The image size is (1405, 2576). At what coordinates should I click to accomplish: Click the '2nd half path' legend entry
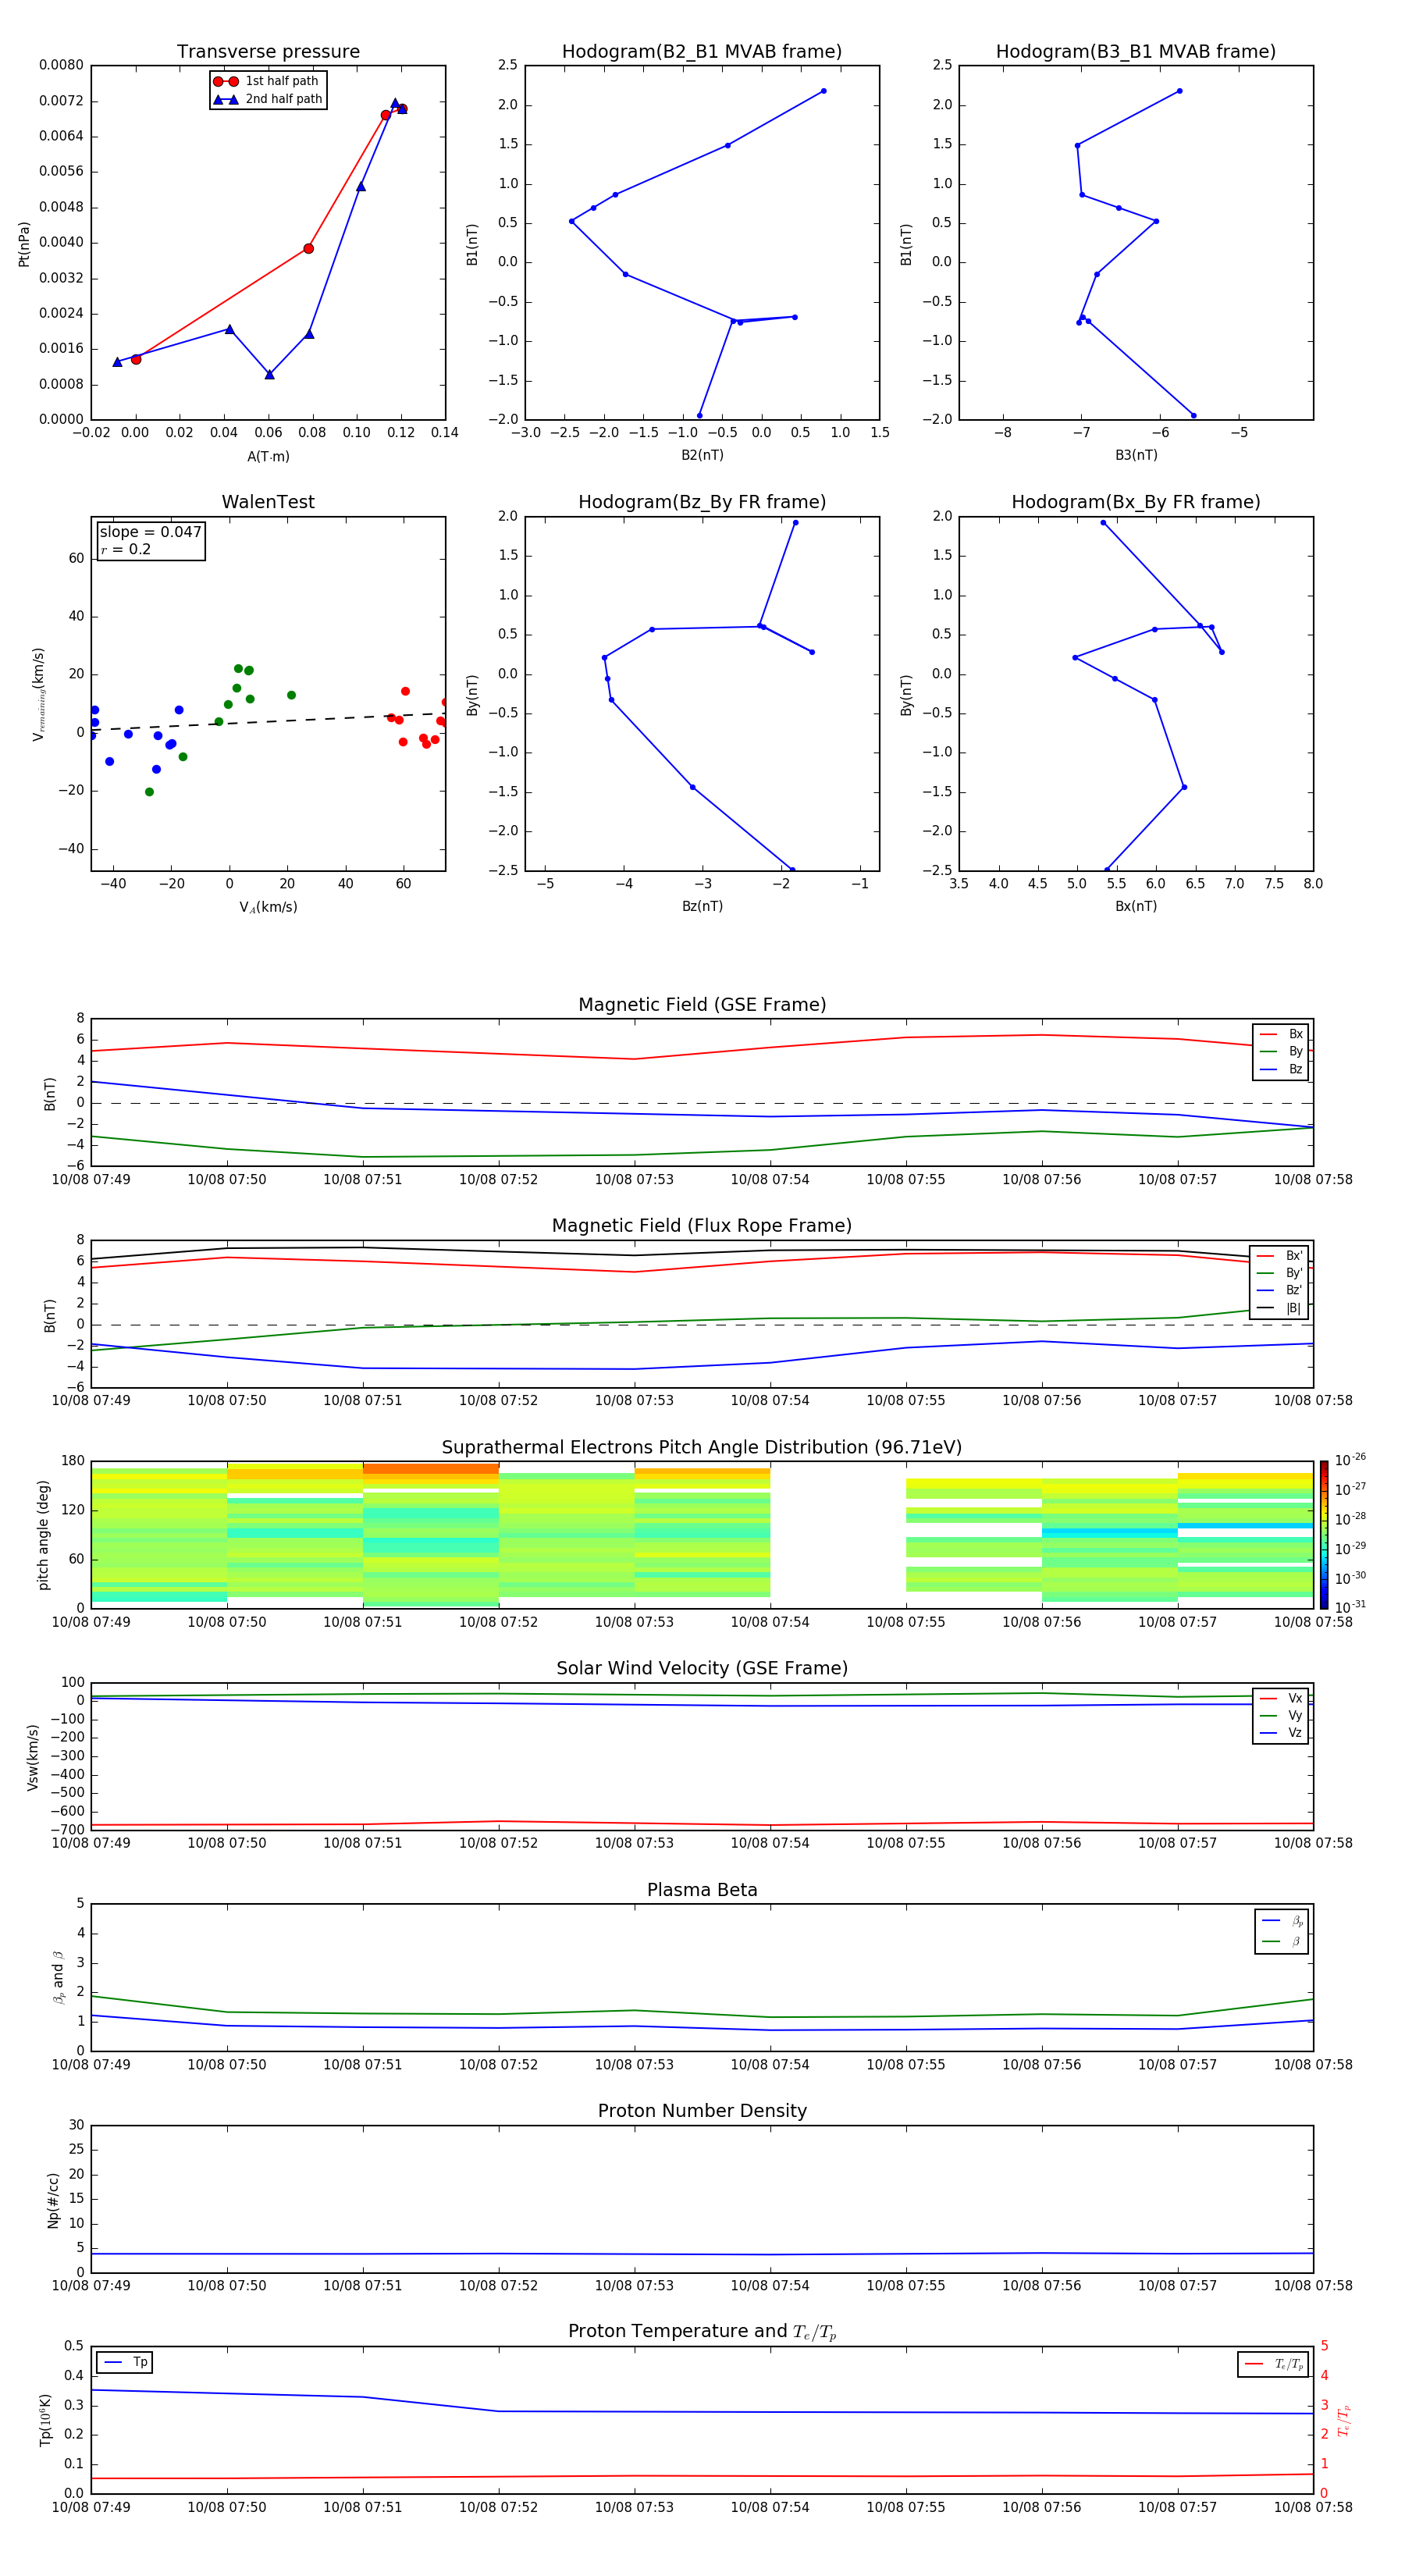pyautogui.click(x=267, y=99)
